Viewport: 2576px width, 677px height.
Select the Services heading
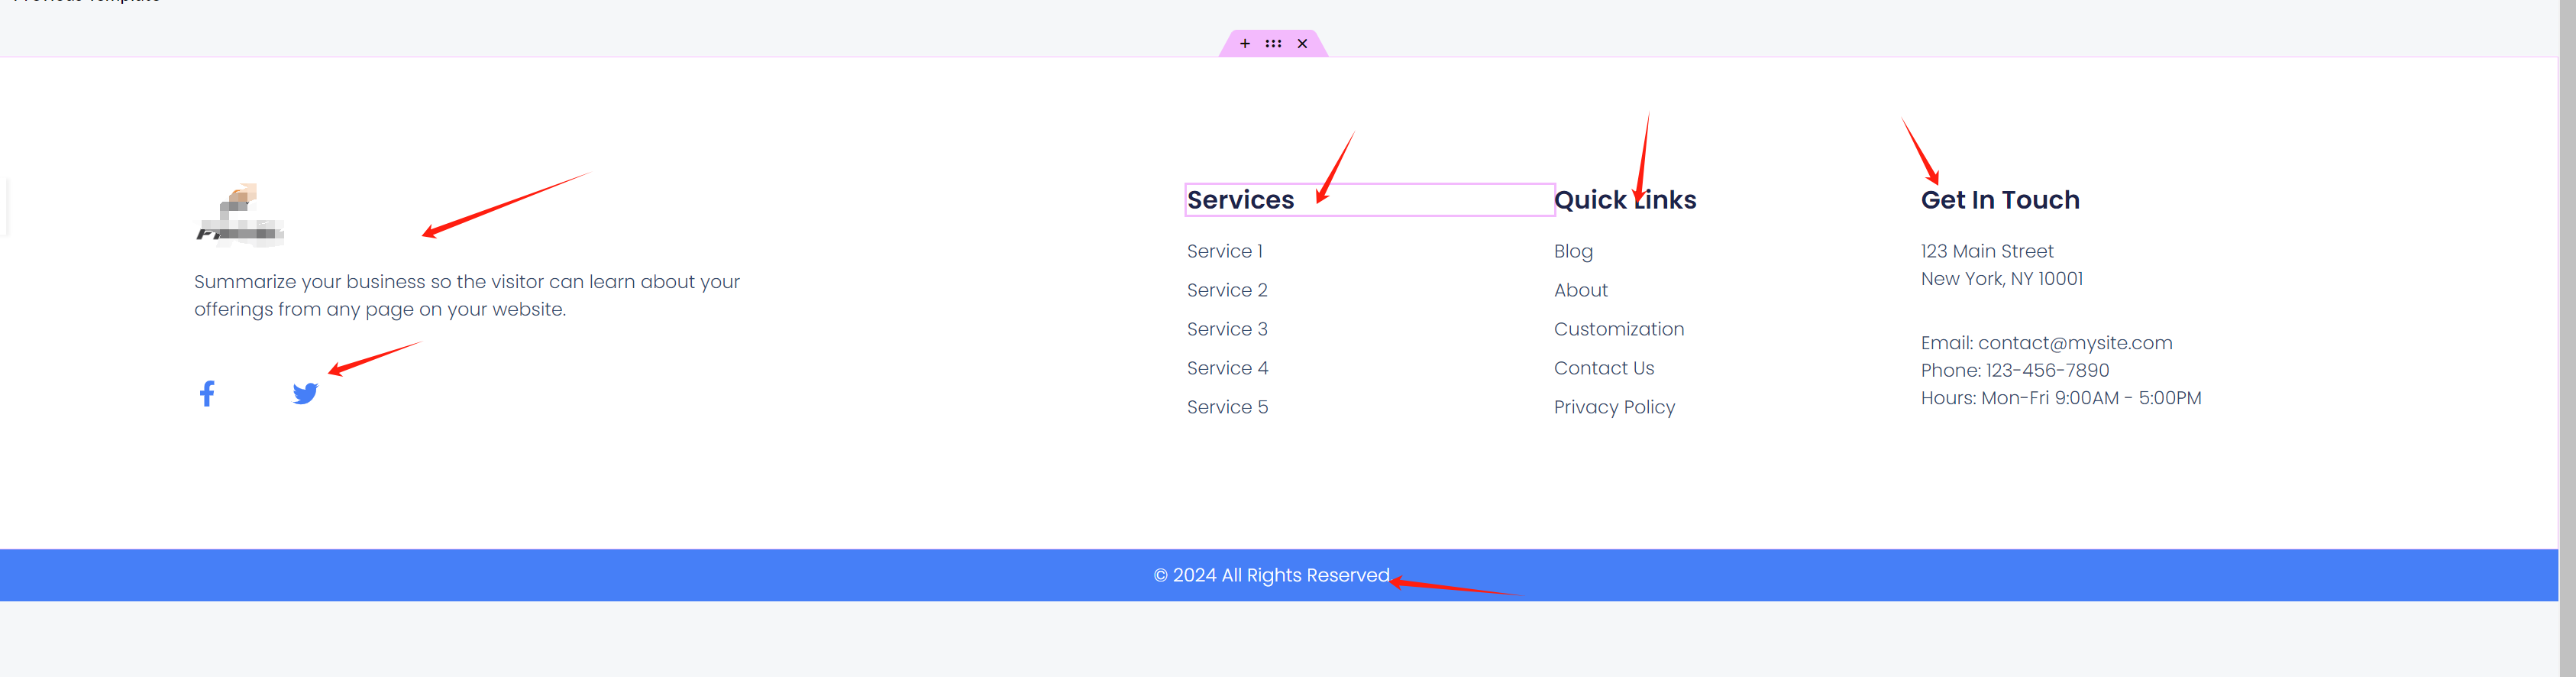click(1240, 200)
